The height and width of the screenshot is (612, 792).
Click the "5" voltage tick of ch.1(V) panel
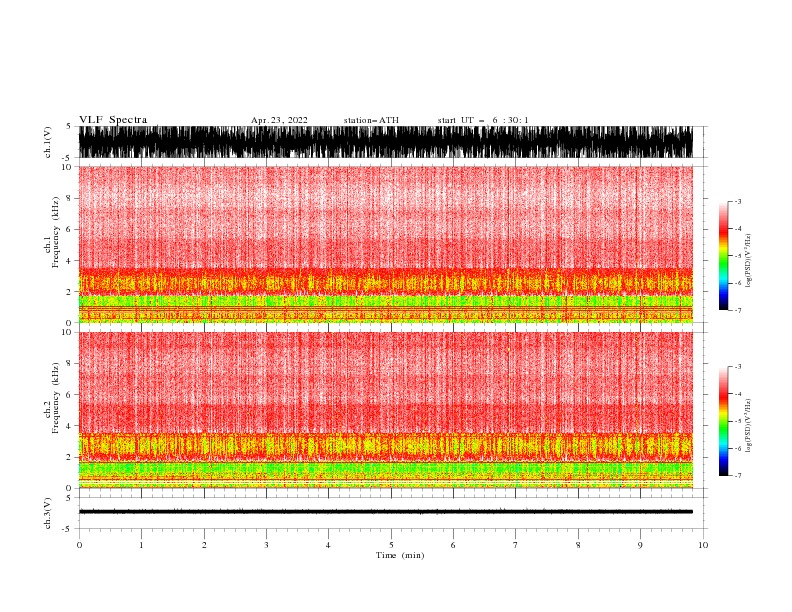(69, 127)
